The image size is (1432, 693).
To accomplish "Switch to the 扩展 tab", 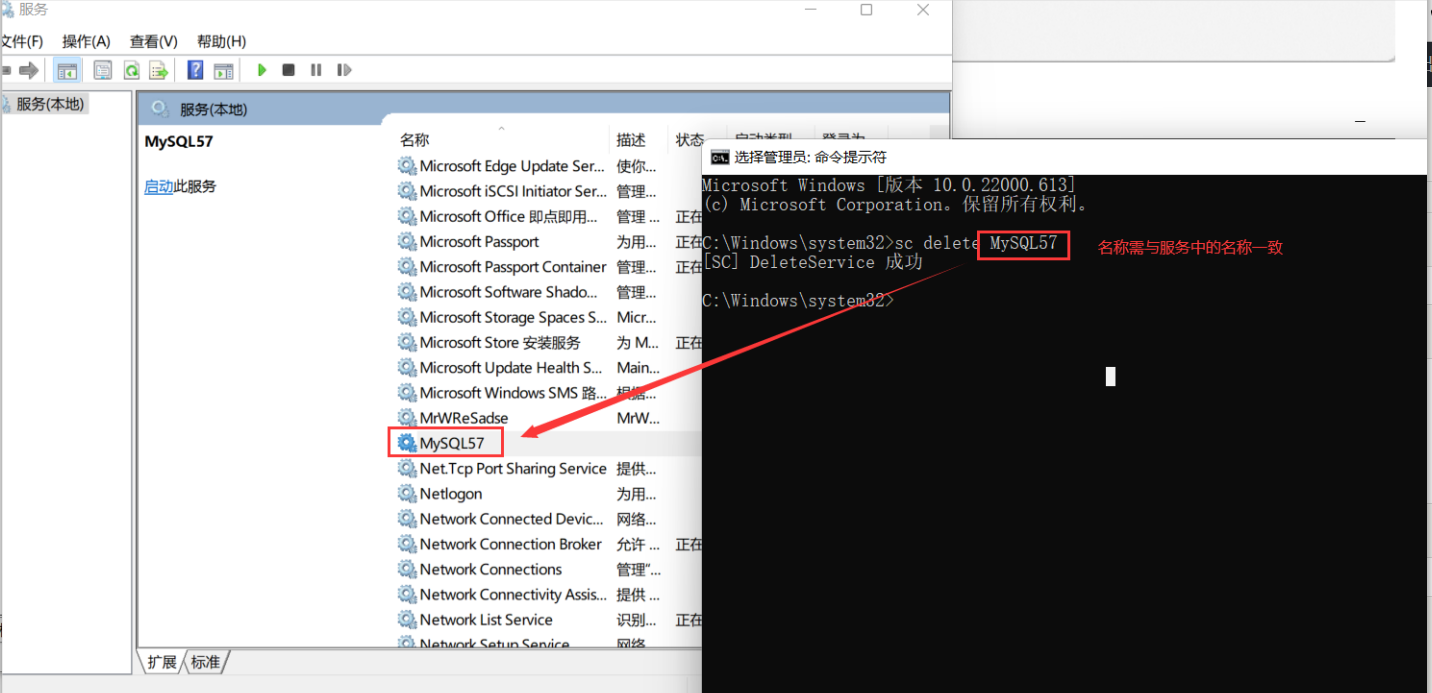I will coord(162,662).
